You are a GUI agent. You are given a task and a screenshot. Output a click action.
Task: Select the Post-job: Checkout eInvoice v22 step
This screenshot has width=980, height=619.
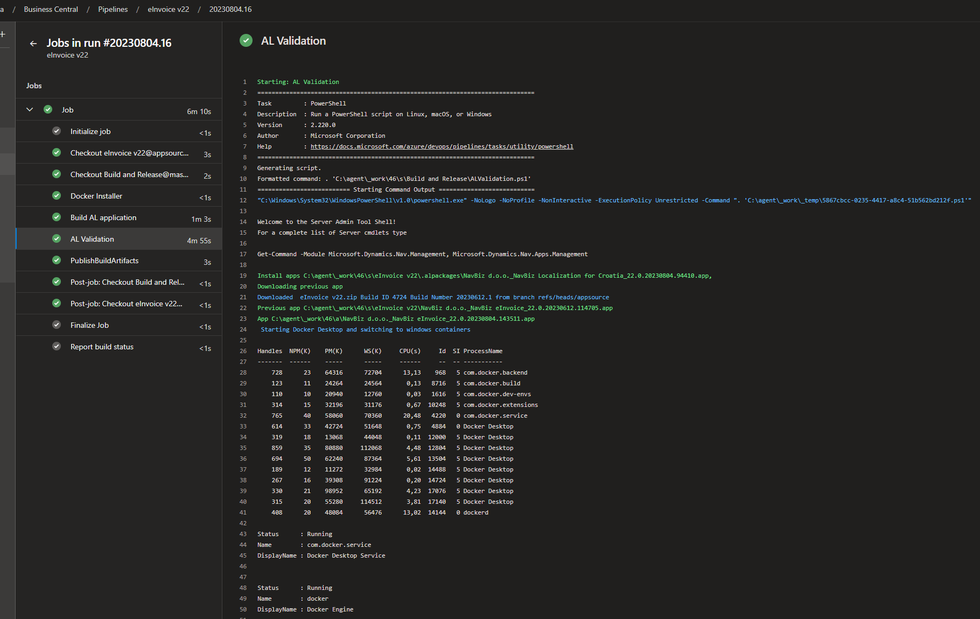(x=119, y=304)
